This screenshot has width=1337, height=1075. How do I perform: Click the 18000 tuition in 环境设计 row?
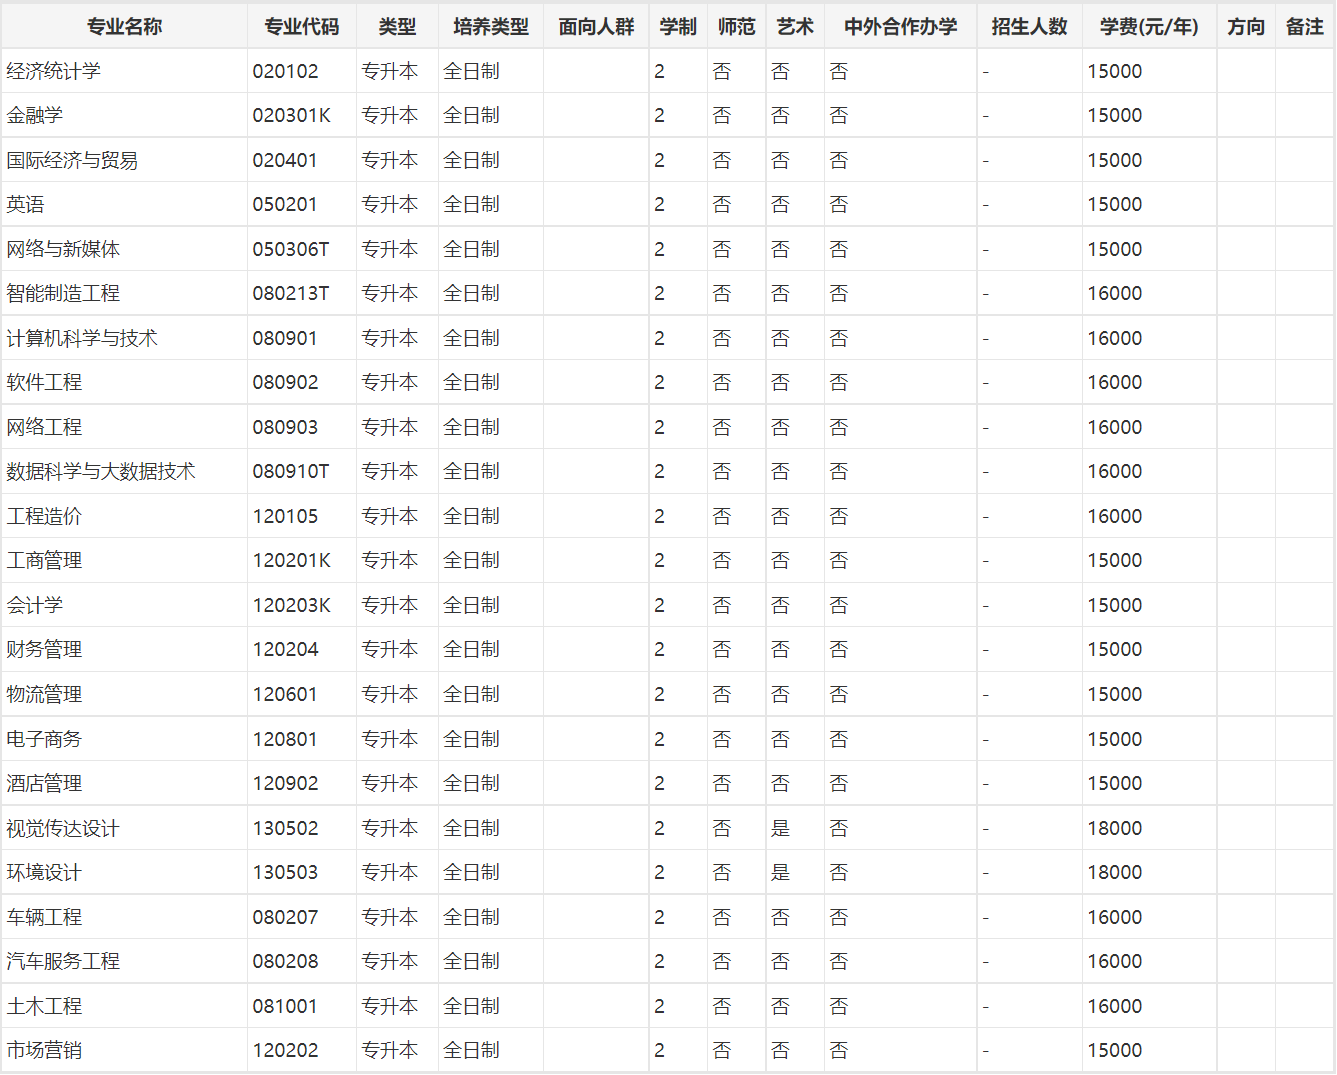pos(1114,873)
